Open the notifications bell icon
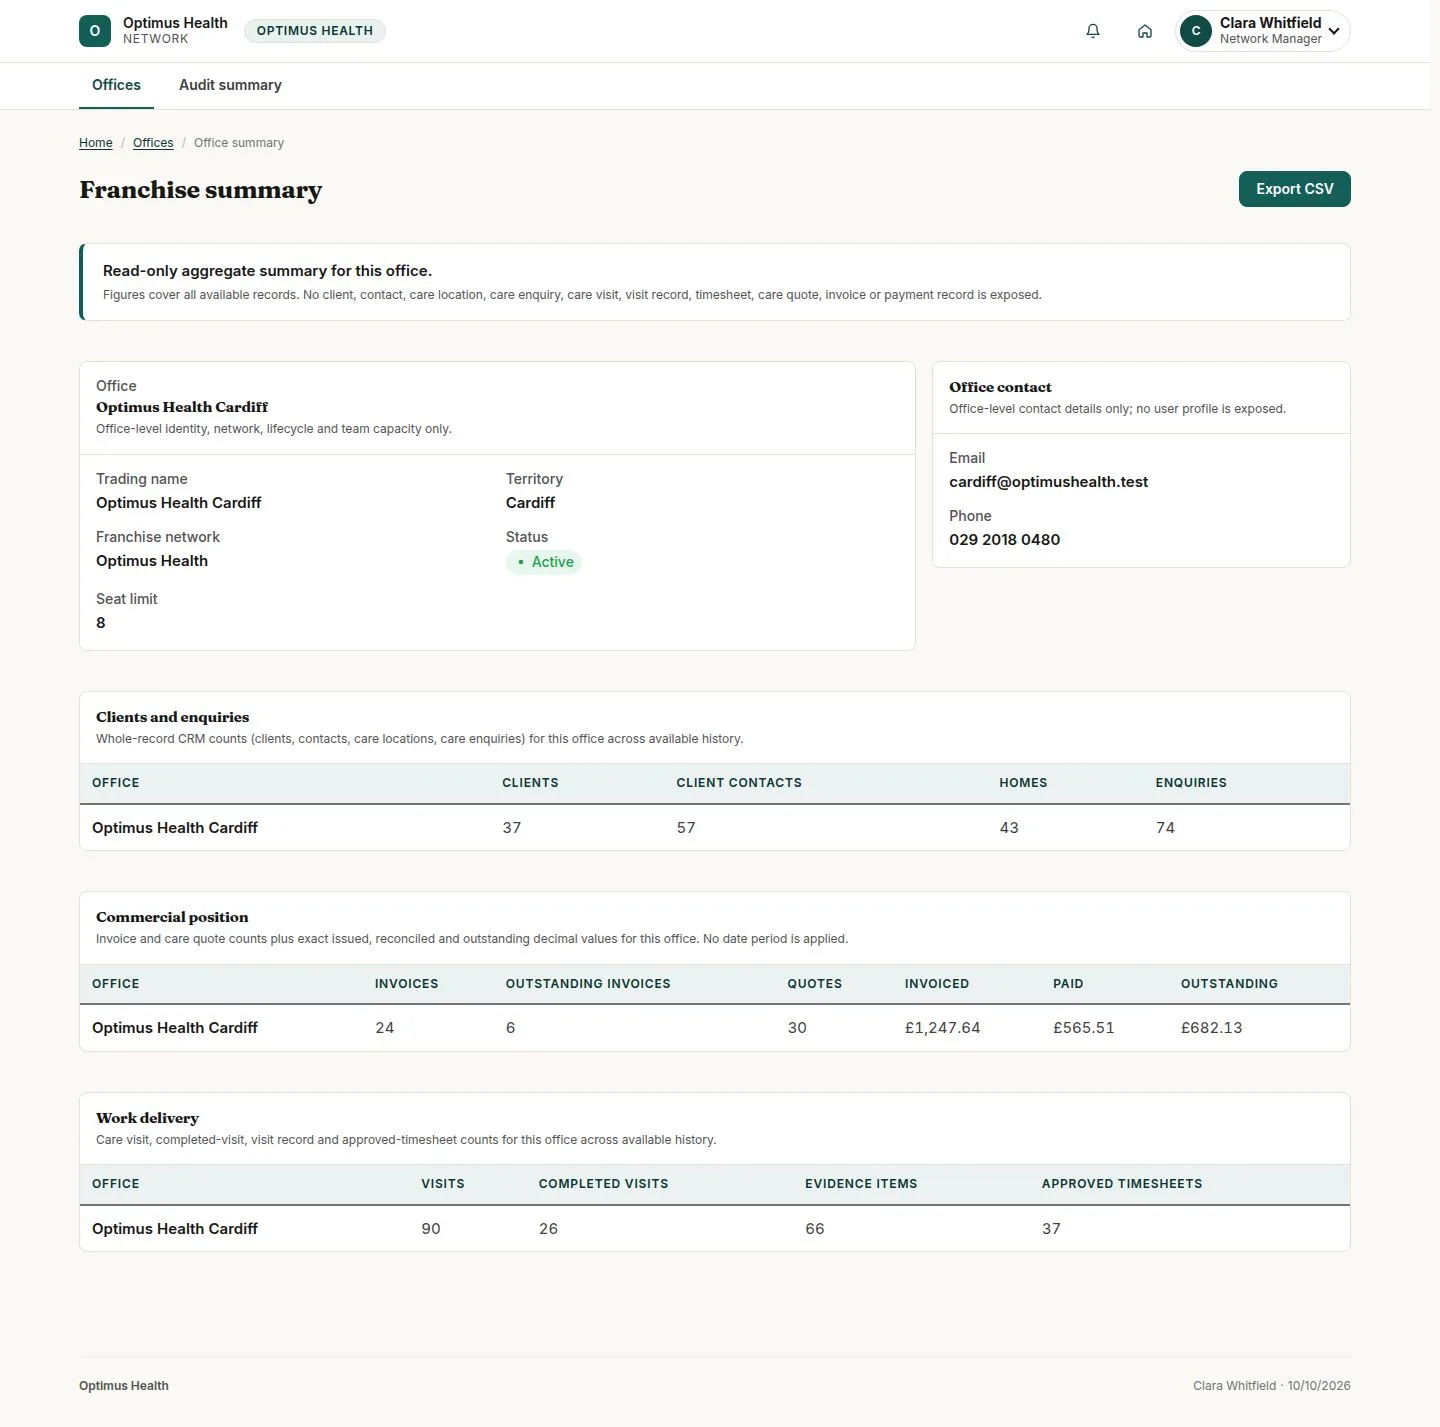 pos(1093,31)
